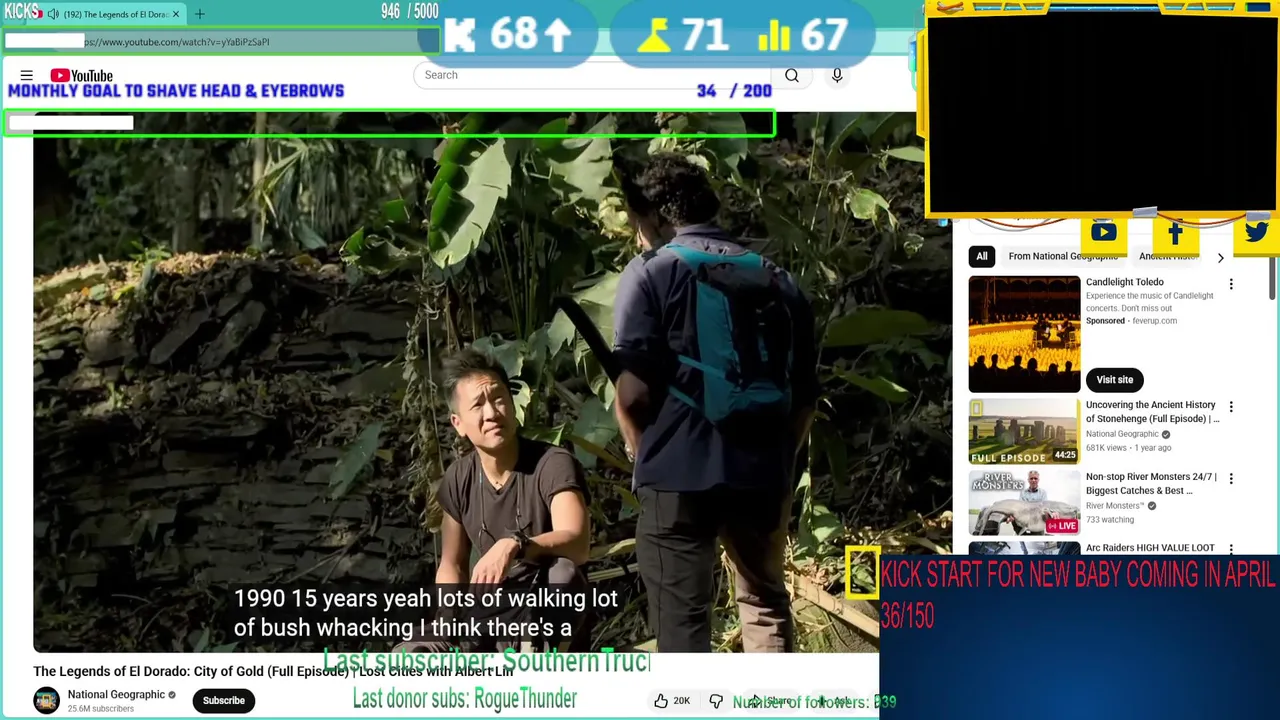Start voice search with the microphone icon
Screen dimensions: 1280x720
(x=837, y=75)
